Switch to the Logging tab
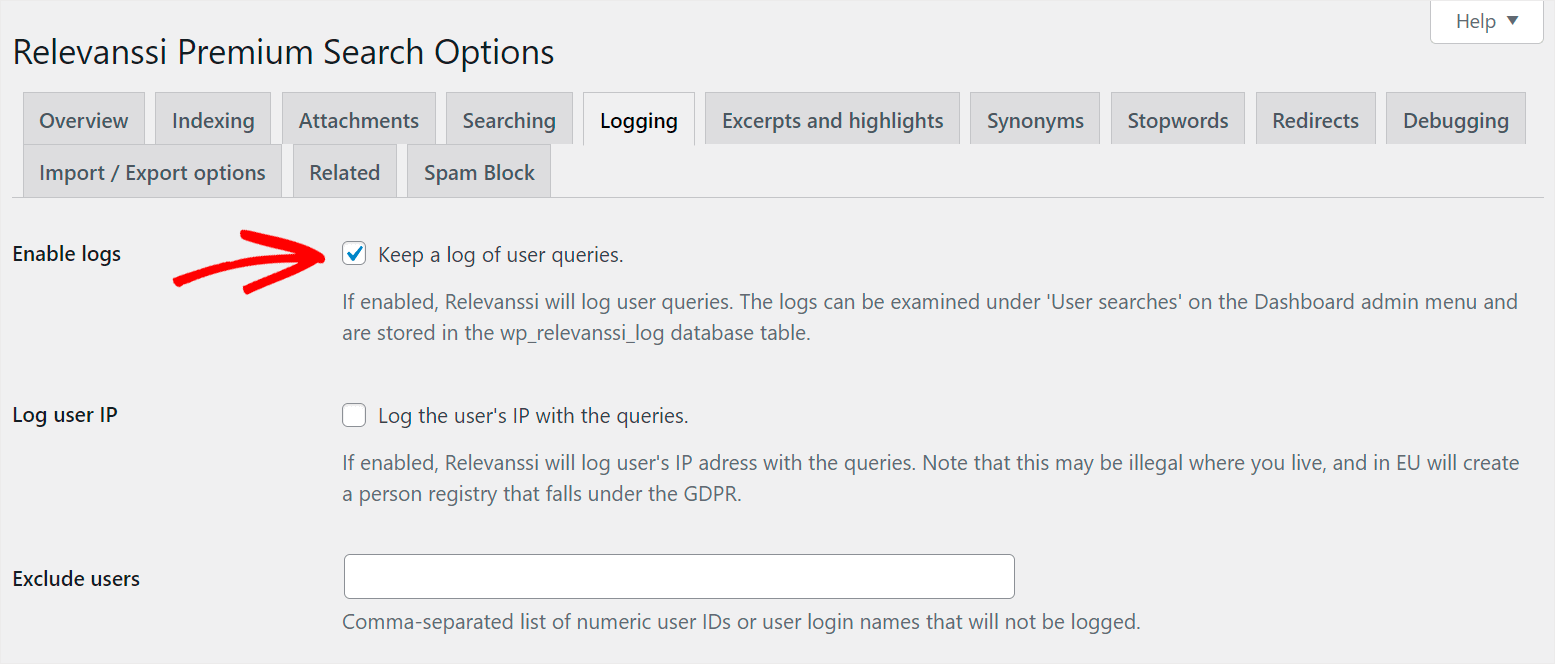The height and width of the screenshot is (664, 1555). 638,118
